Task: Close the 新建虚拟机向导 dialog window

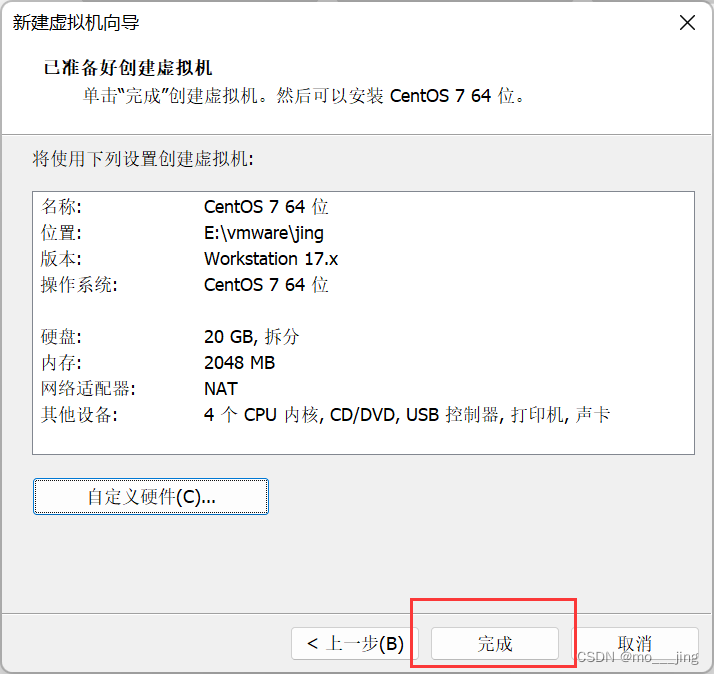Action: tap(687, 22)
